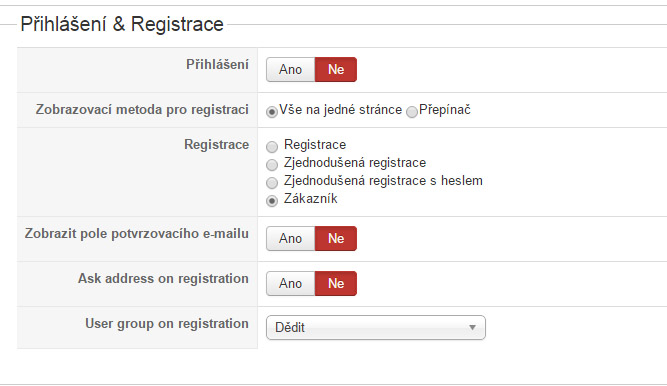
Task: Click the Přihlášení & Registrace heading
Action: point(122,24)
